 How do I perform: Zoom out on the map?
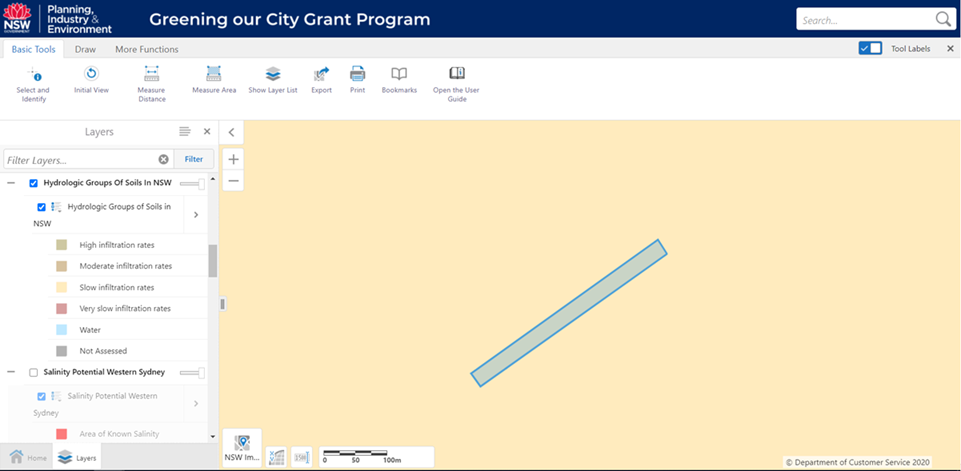click(x=233, y=181)
